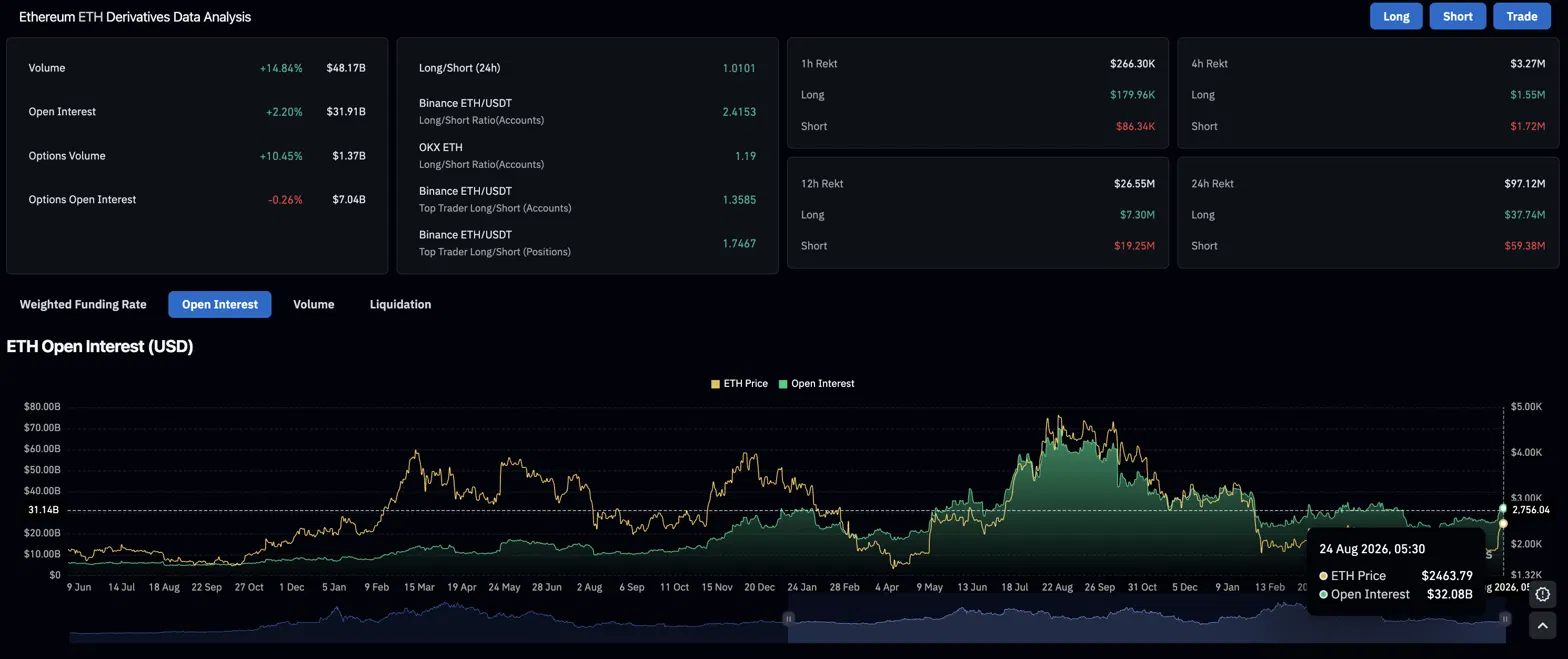This screenshot has width=1568, height=659.
Task: Click the scroll-to-top chevron arrow button
Action: point(1542,626)
